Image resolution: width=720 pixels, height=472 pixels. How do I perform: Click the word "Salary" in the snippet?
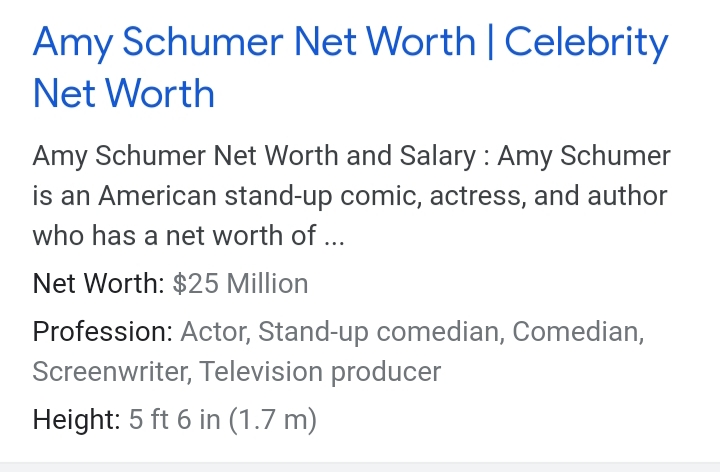tap(427, 157)
